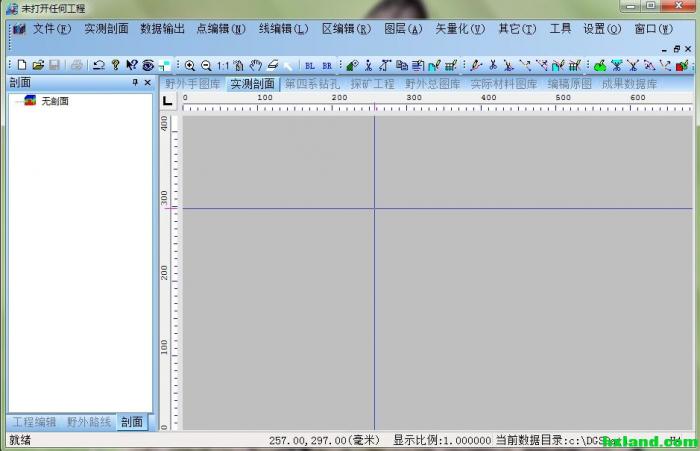The width and height of the screenshot is (700, 451).
Task: Switch to the 工程编辑 bottom tab
Action: point(34,423)
